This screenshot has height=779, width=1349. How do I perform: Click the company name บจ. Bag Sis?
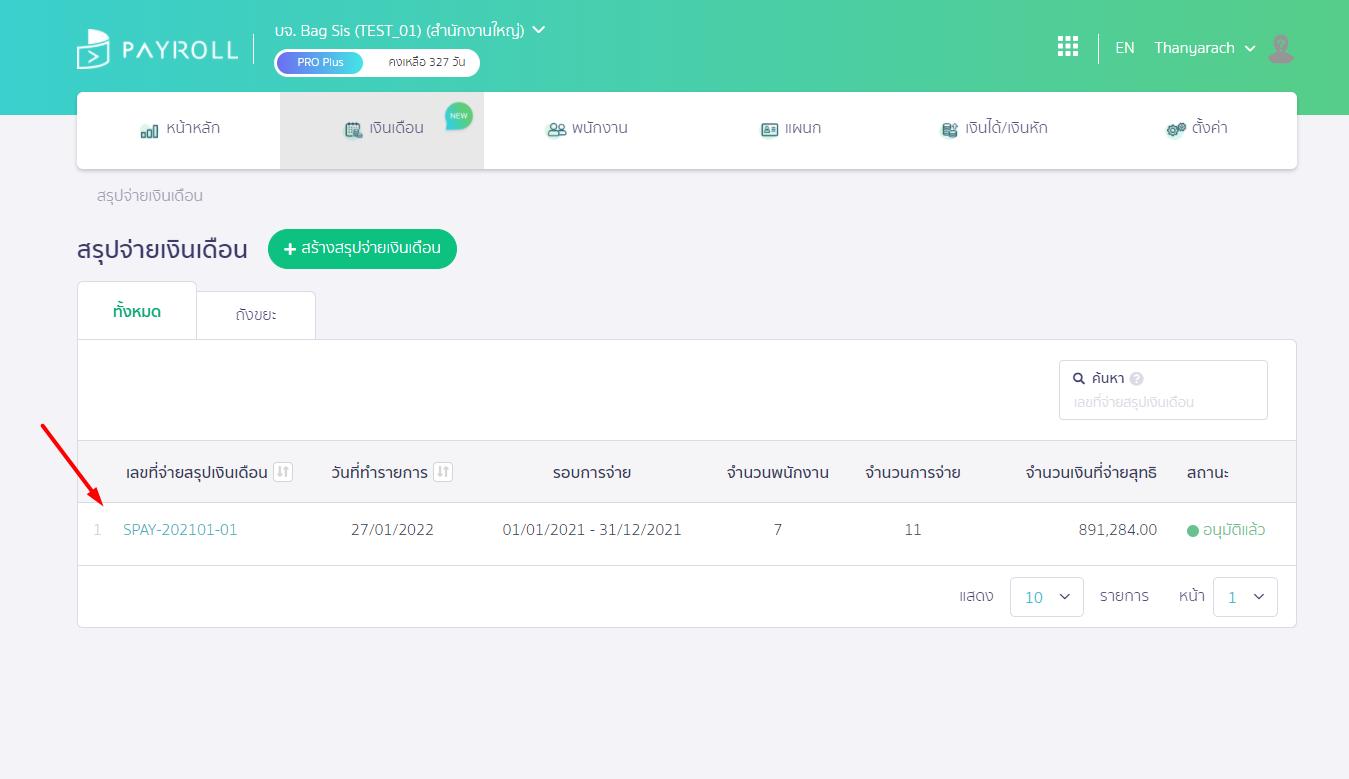pos(399,30)
